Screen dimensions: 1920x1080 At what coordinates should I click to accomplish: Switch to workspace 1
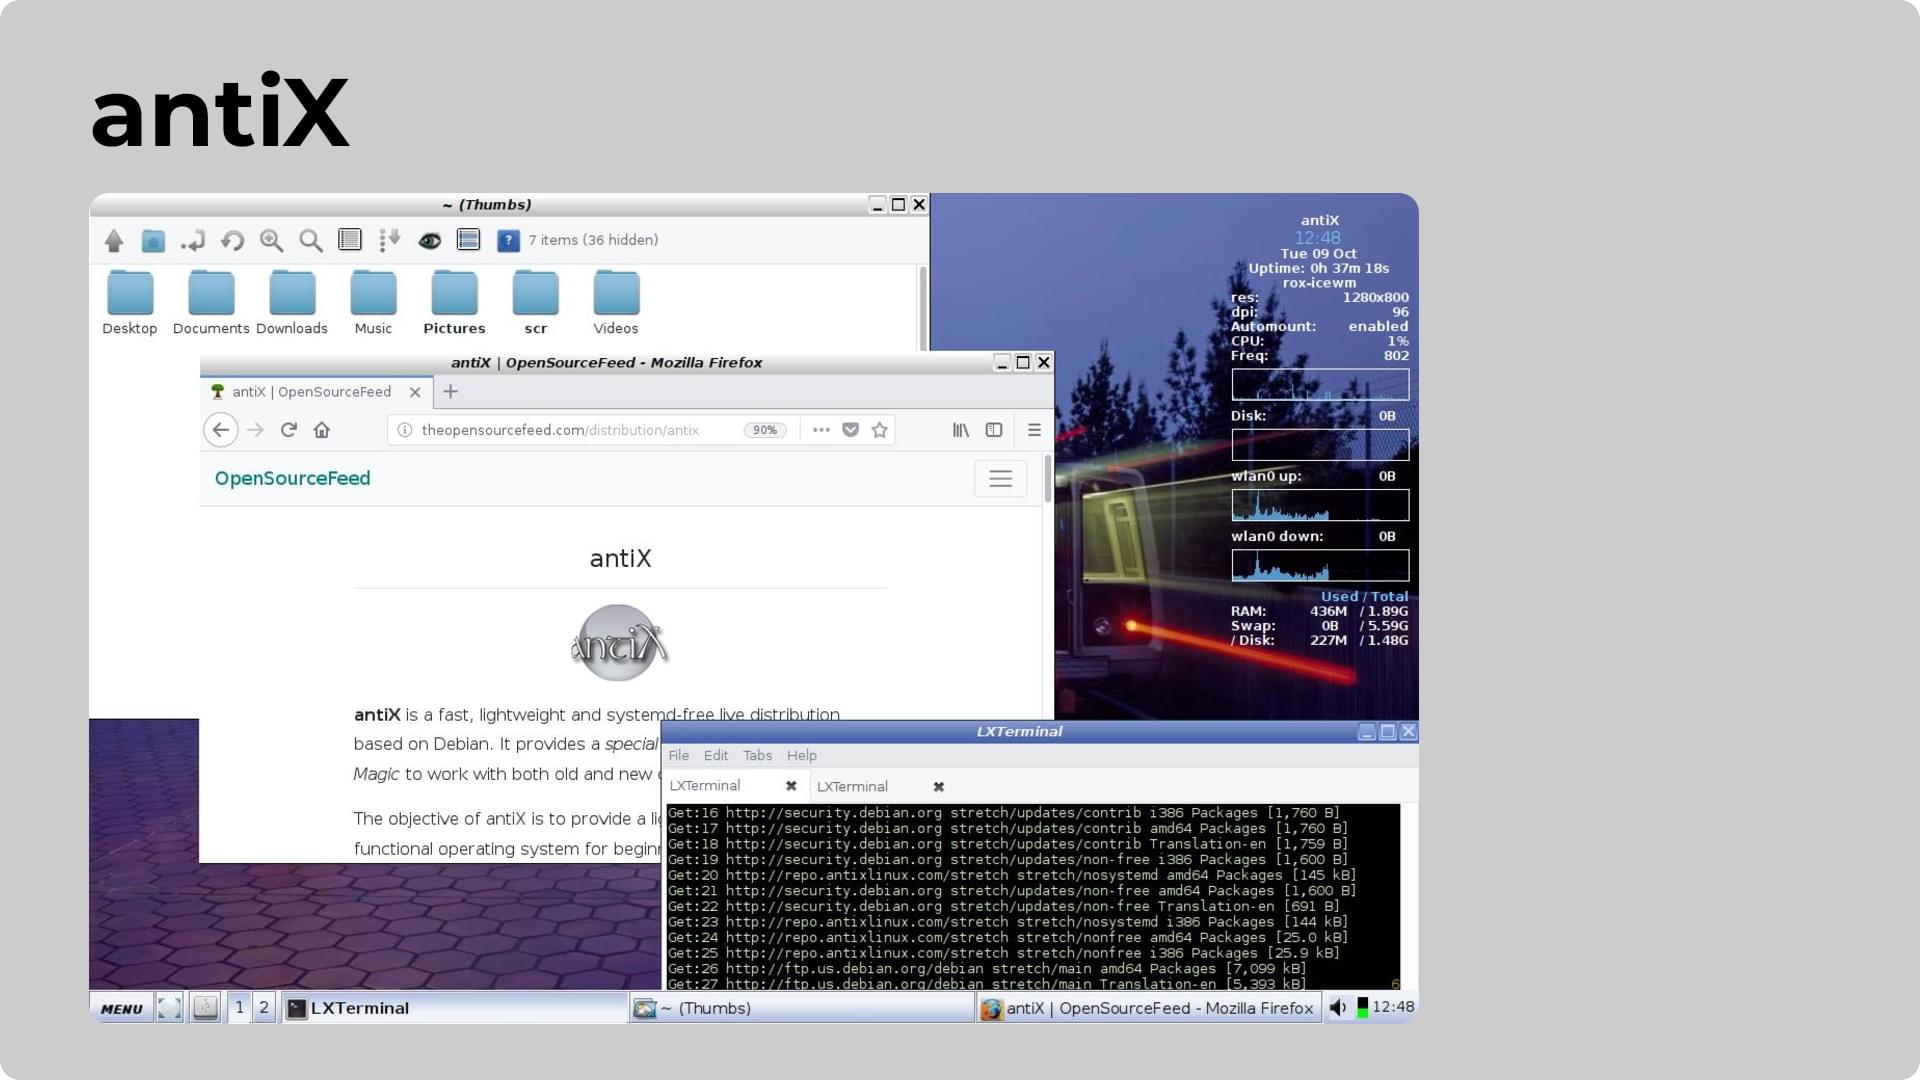pos(240,1007)
